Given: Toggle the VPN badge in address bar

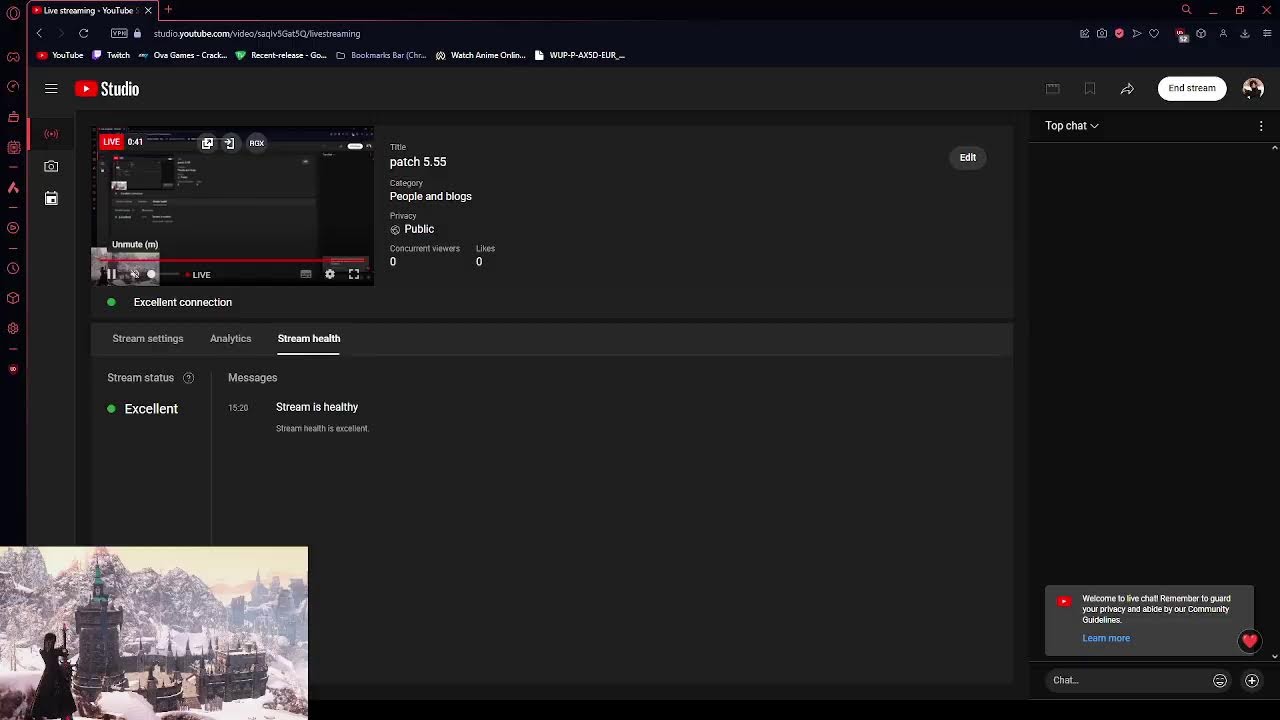Looking at the screenshot, I should tap(119, 34).
